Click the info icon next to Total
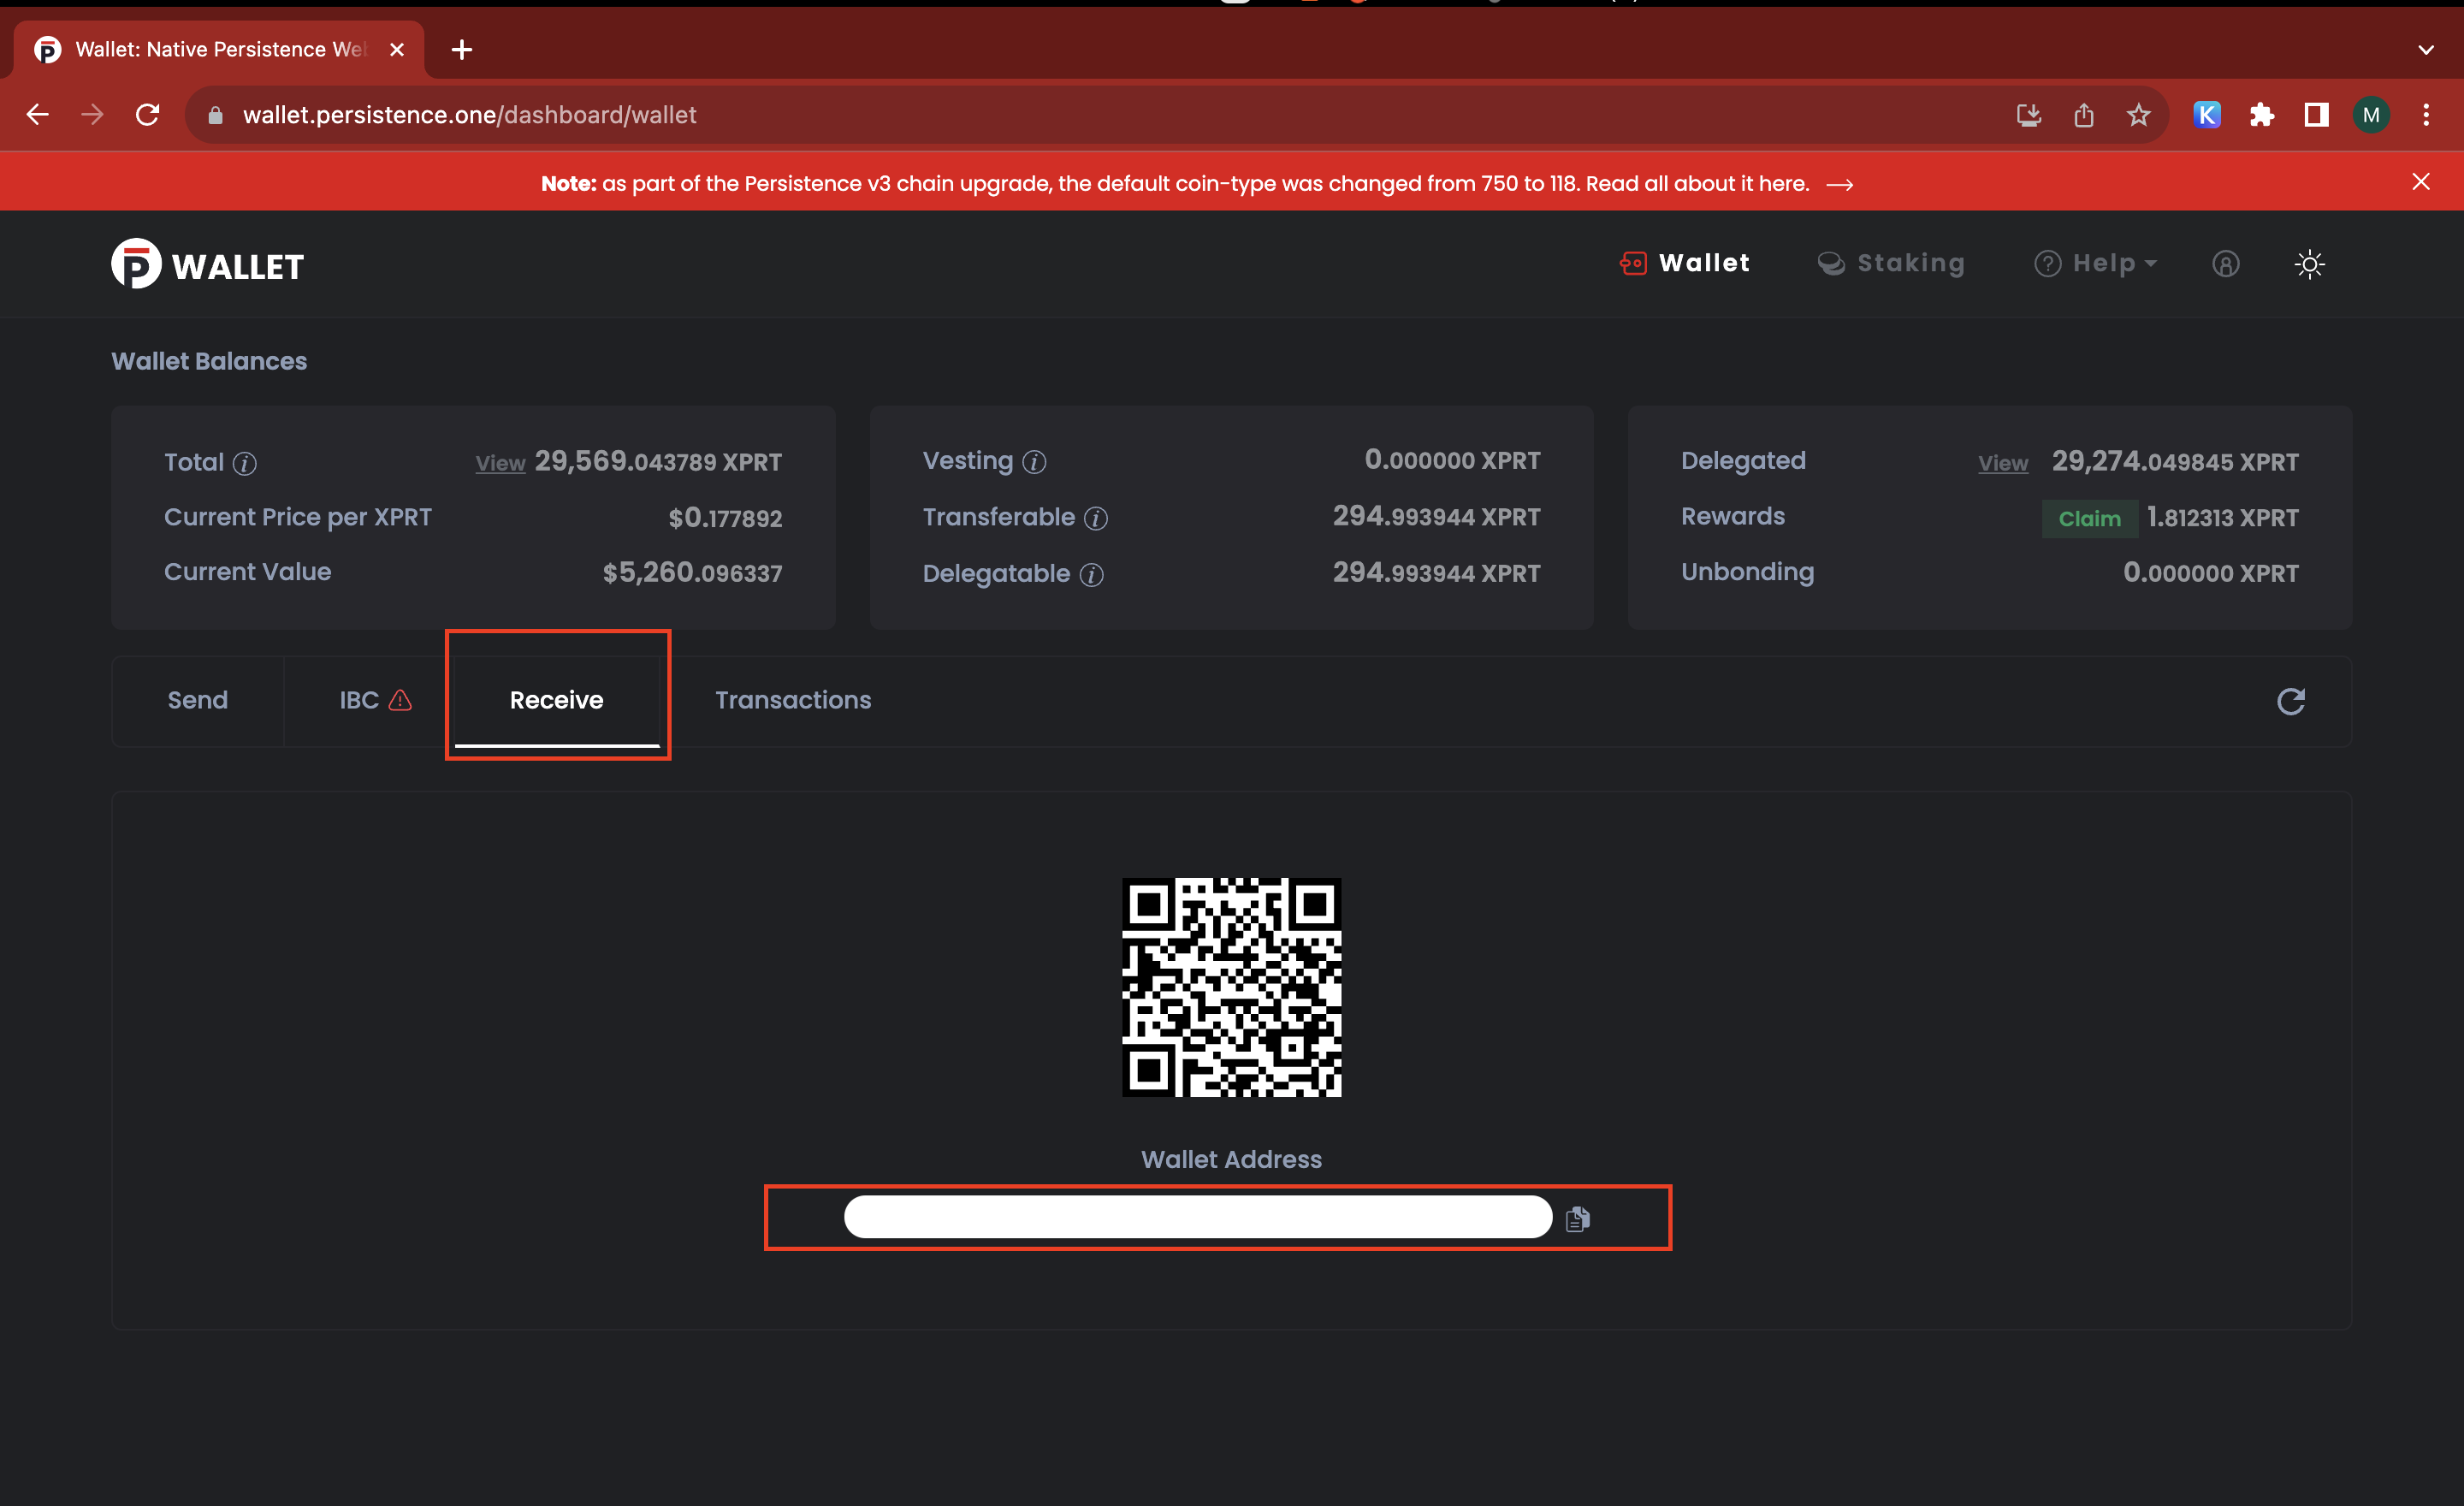2464x1506 pixels. [x=245, y=463]
